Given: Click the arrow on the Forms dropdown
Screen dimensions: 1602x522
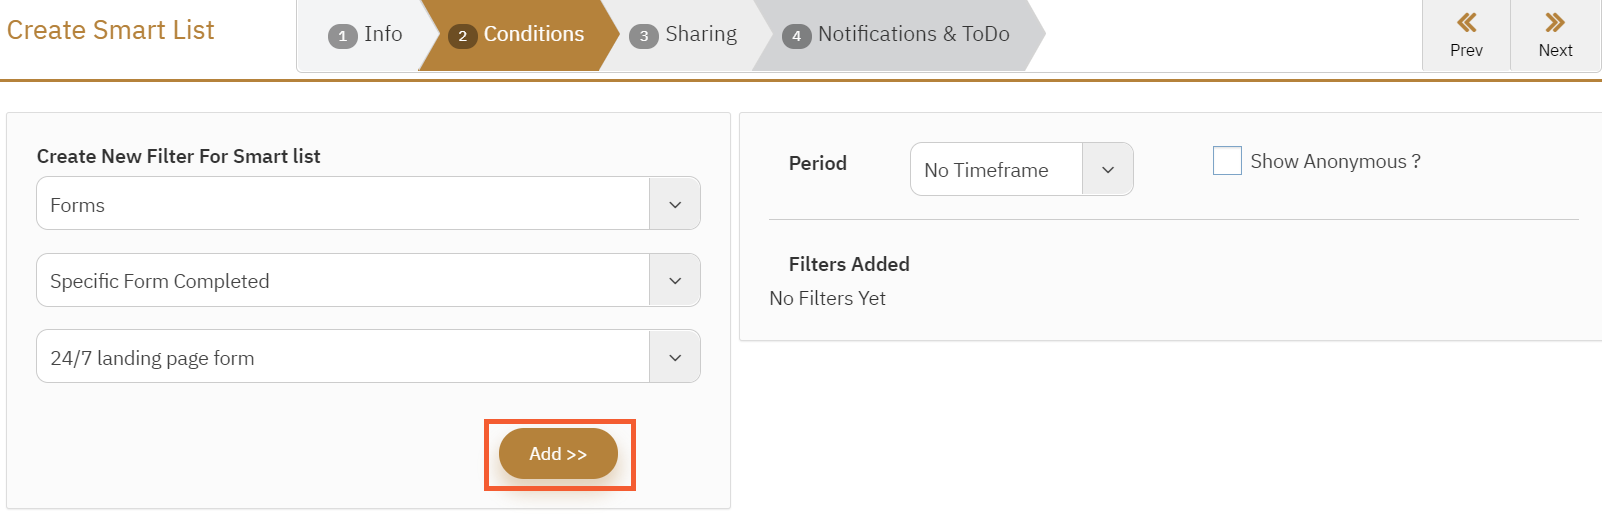Looking at the screenshot, I should pyautogui.click(x=675, y=204).
